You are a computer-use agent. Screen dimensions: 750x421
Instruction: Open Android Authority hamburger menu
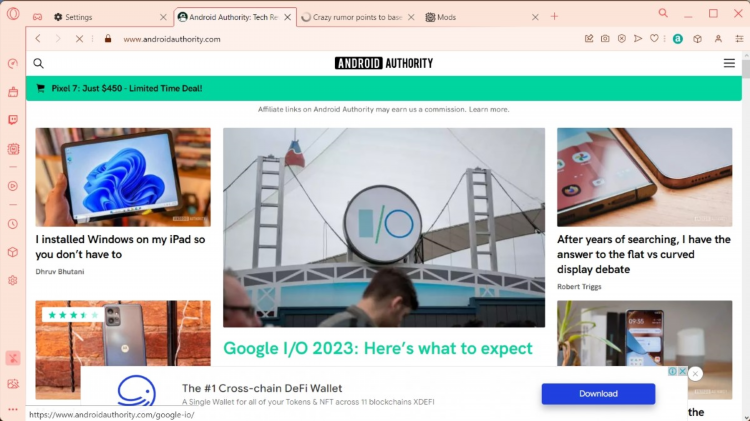(x=729, y=63)
